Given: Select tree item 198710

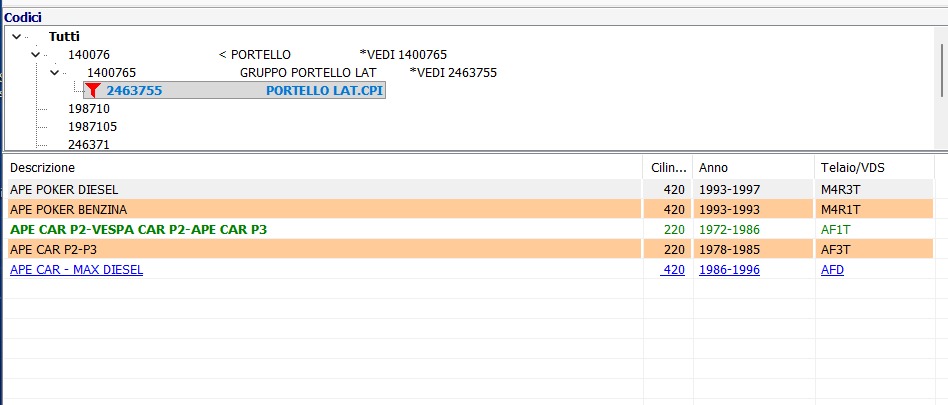Looking at the screenshot, I should tap(89, 109).
